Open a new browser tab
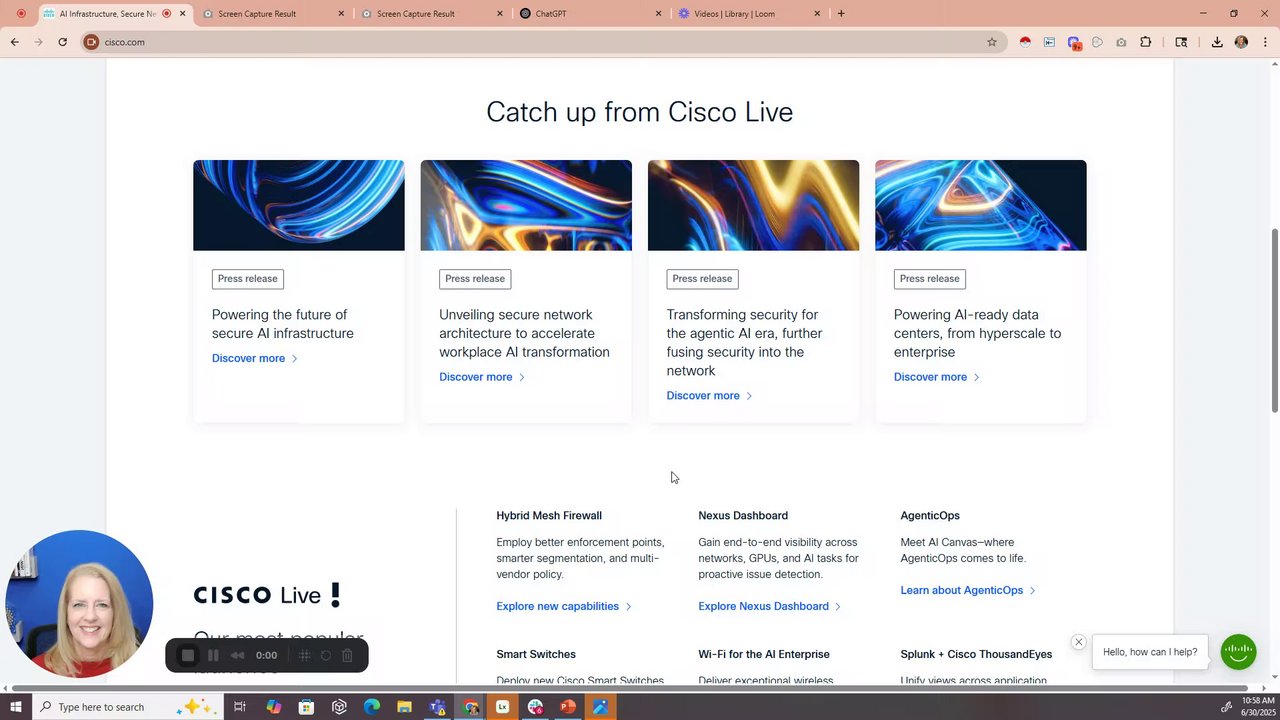This screenshot has height=720, width=1280. [x=841, y=13]
